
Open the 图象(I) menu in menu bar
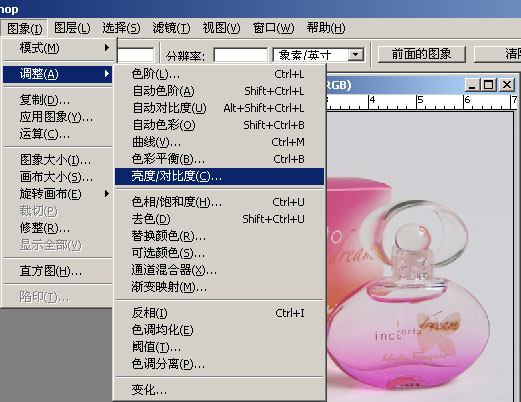(x=24, y=28)
